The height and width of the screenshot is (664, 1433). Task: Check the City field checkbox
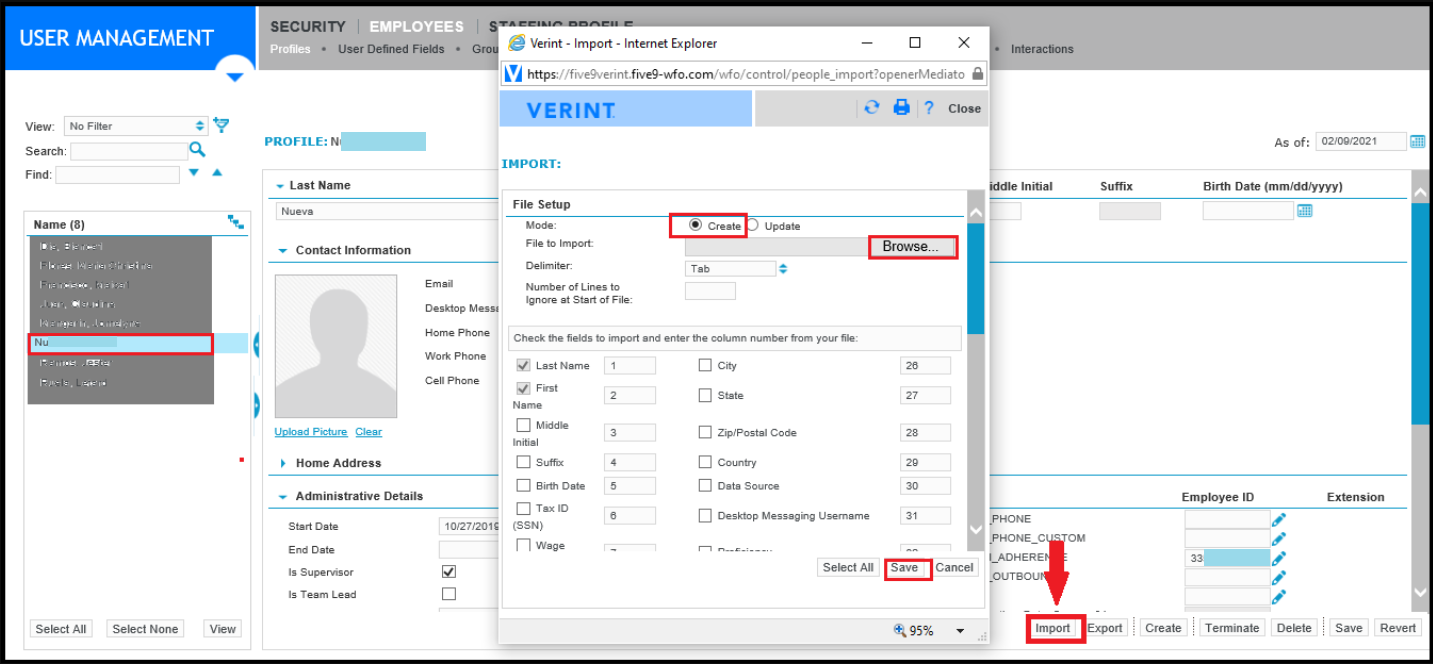coord(705,365)
